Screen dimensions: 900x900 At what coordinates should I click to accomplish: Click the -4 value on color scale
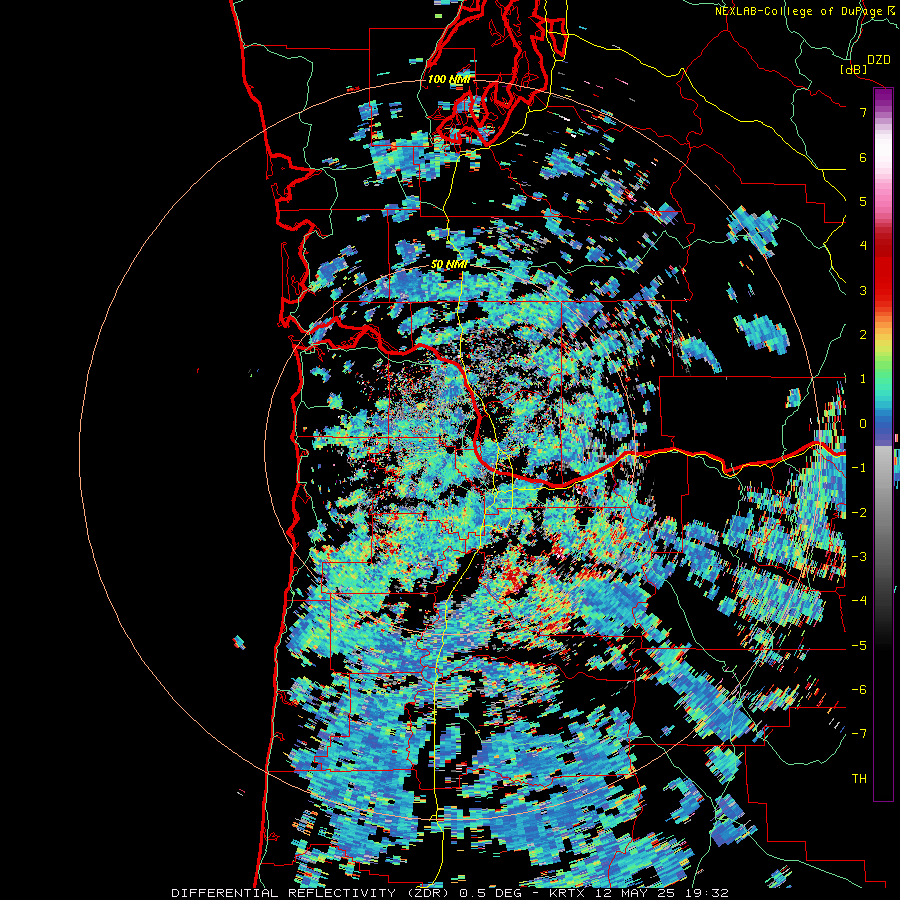coord(859,601)
